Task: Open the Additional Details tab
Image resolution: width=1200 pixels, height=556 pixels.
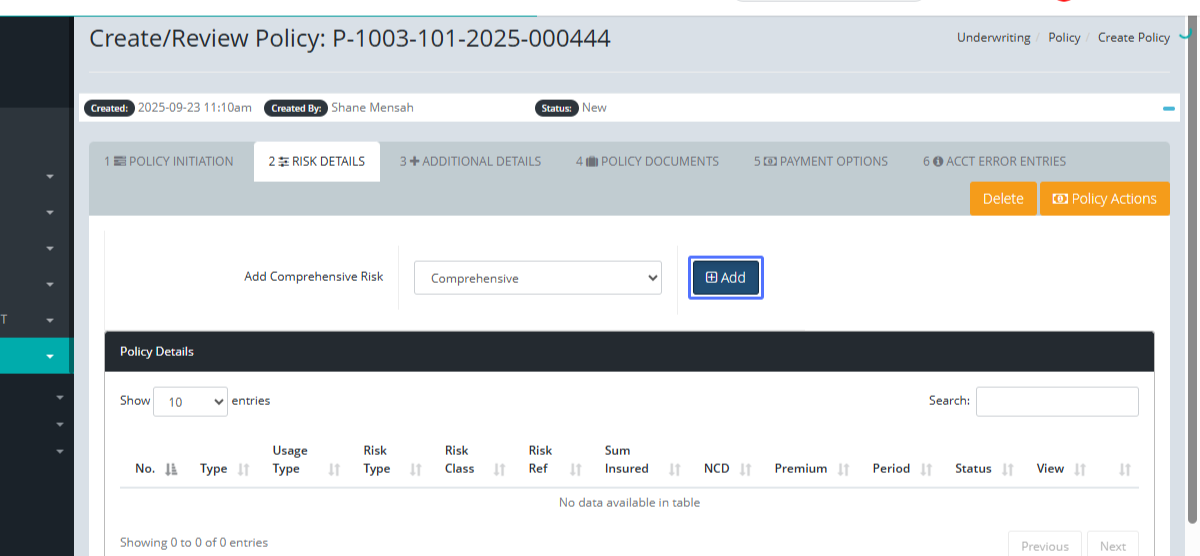Action: pyautogui.click(x=470, y=161)
